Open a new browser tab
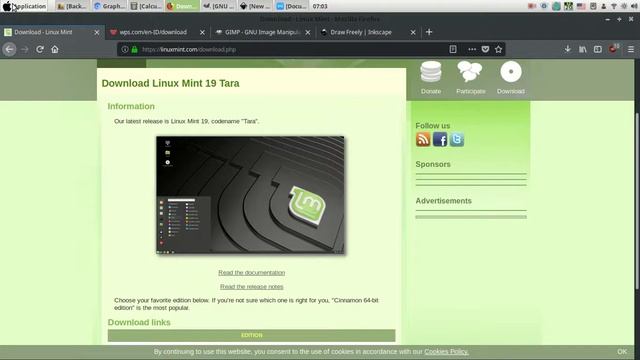 [429, 32]
